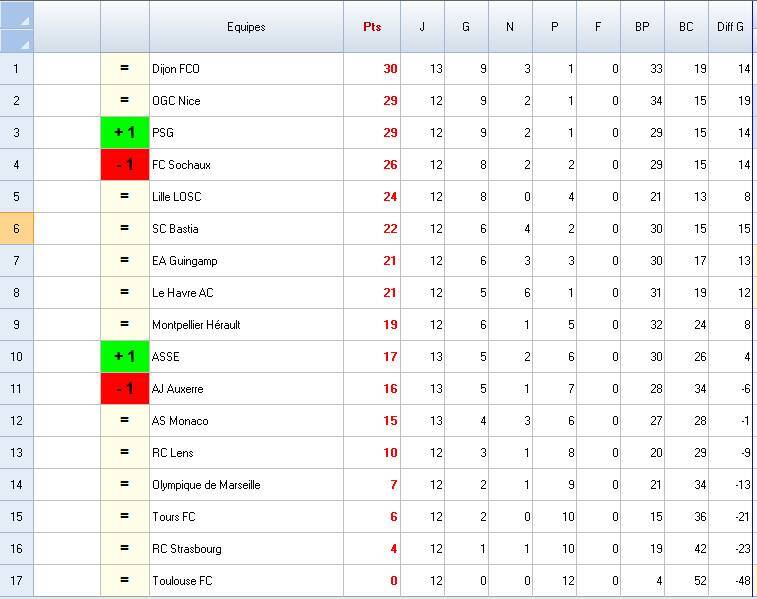Click the J column header
757x599 pixels.
[422, 27]
